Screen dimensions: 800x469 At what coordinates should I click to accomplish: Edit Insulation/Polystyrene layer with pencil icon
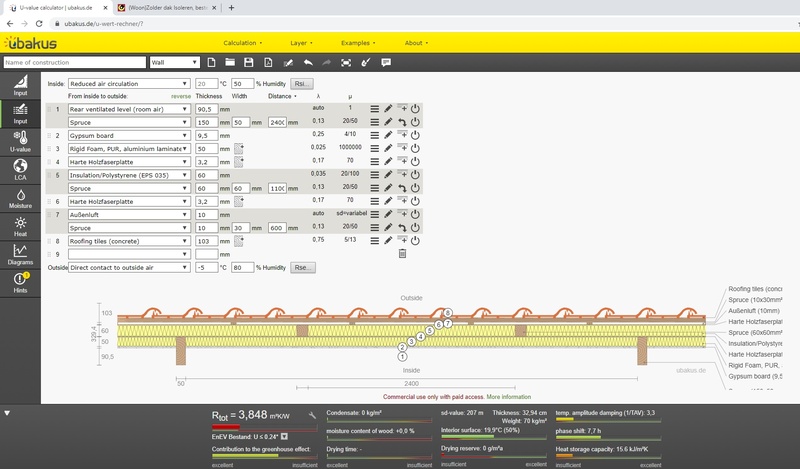(x=388, y=175)
